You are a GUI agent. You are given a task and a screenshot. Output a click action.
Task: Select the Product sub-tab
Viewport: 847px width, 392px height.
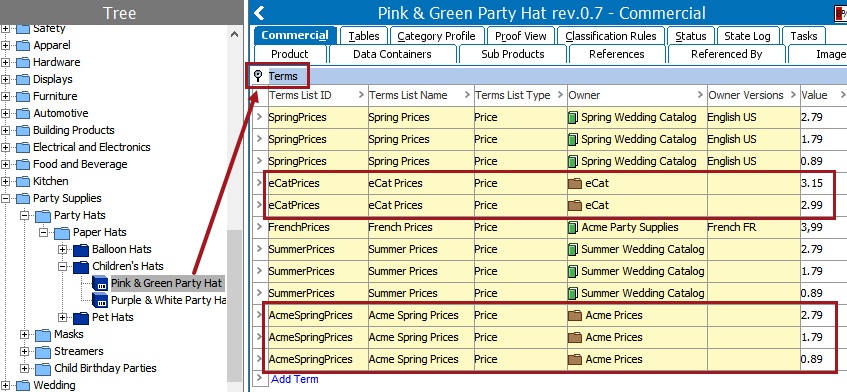[x=290, y=54]
